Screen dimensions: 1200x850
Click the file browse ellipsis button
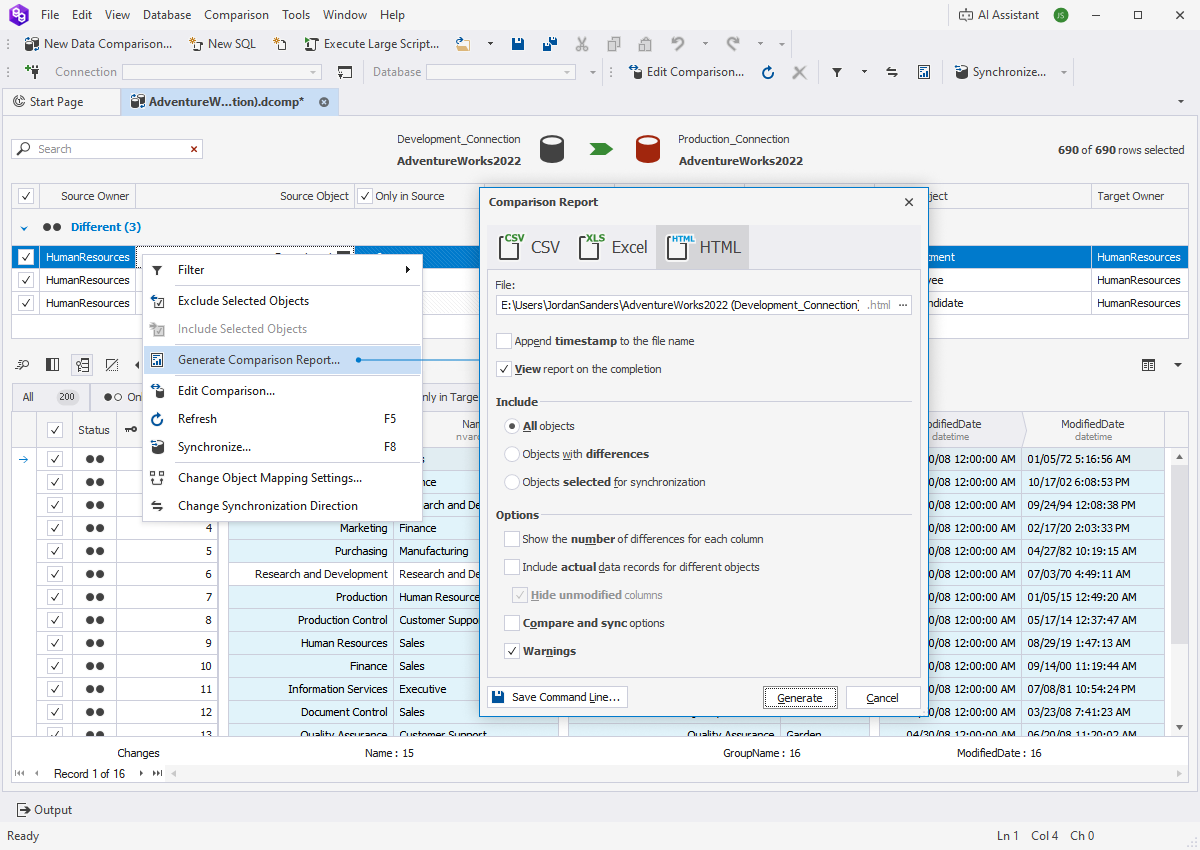point(903,305)
